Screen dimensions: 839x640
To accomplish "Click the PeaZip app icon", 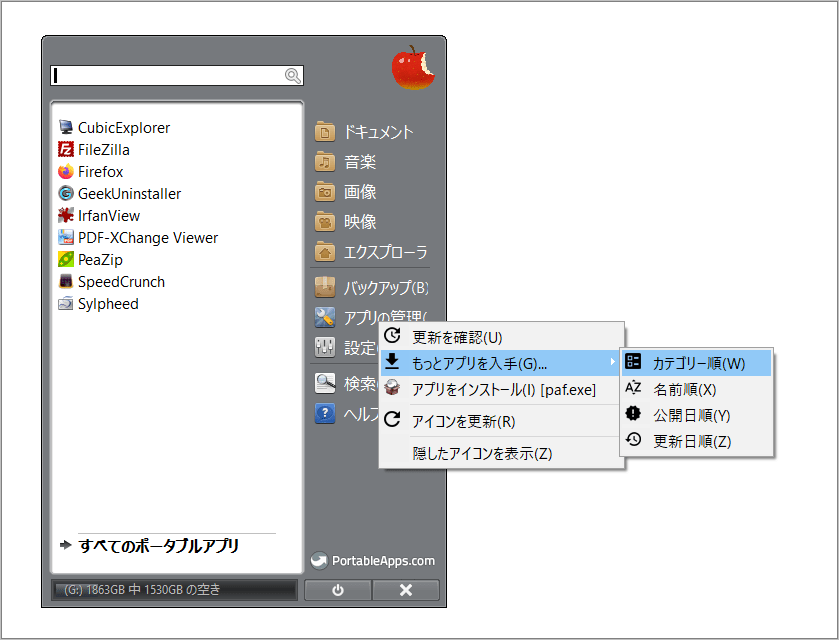I will (x=66, y=259).
